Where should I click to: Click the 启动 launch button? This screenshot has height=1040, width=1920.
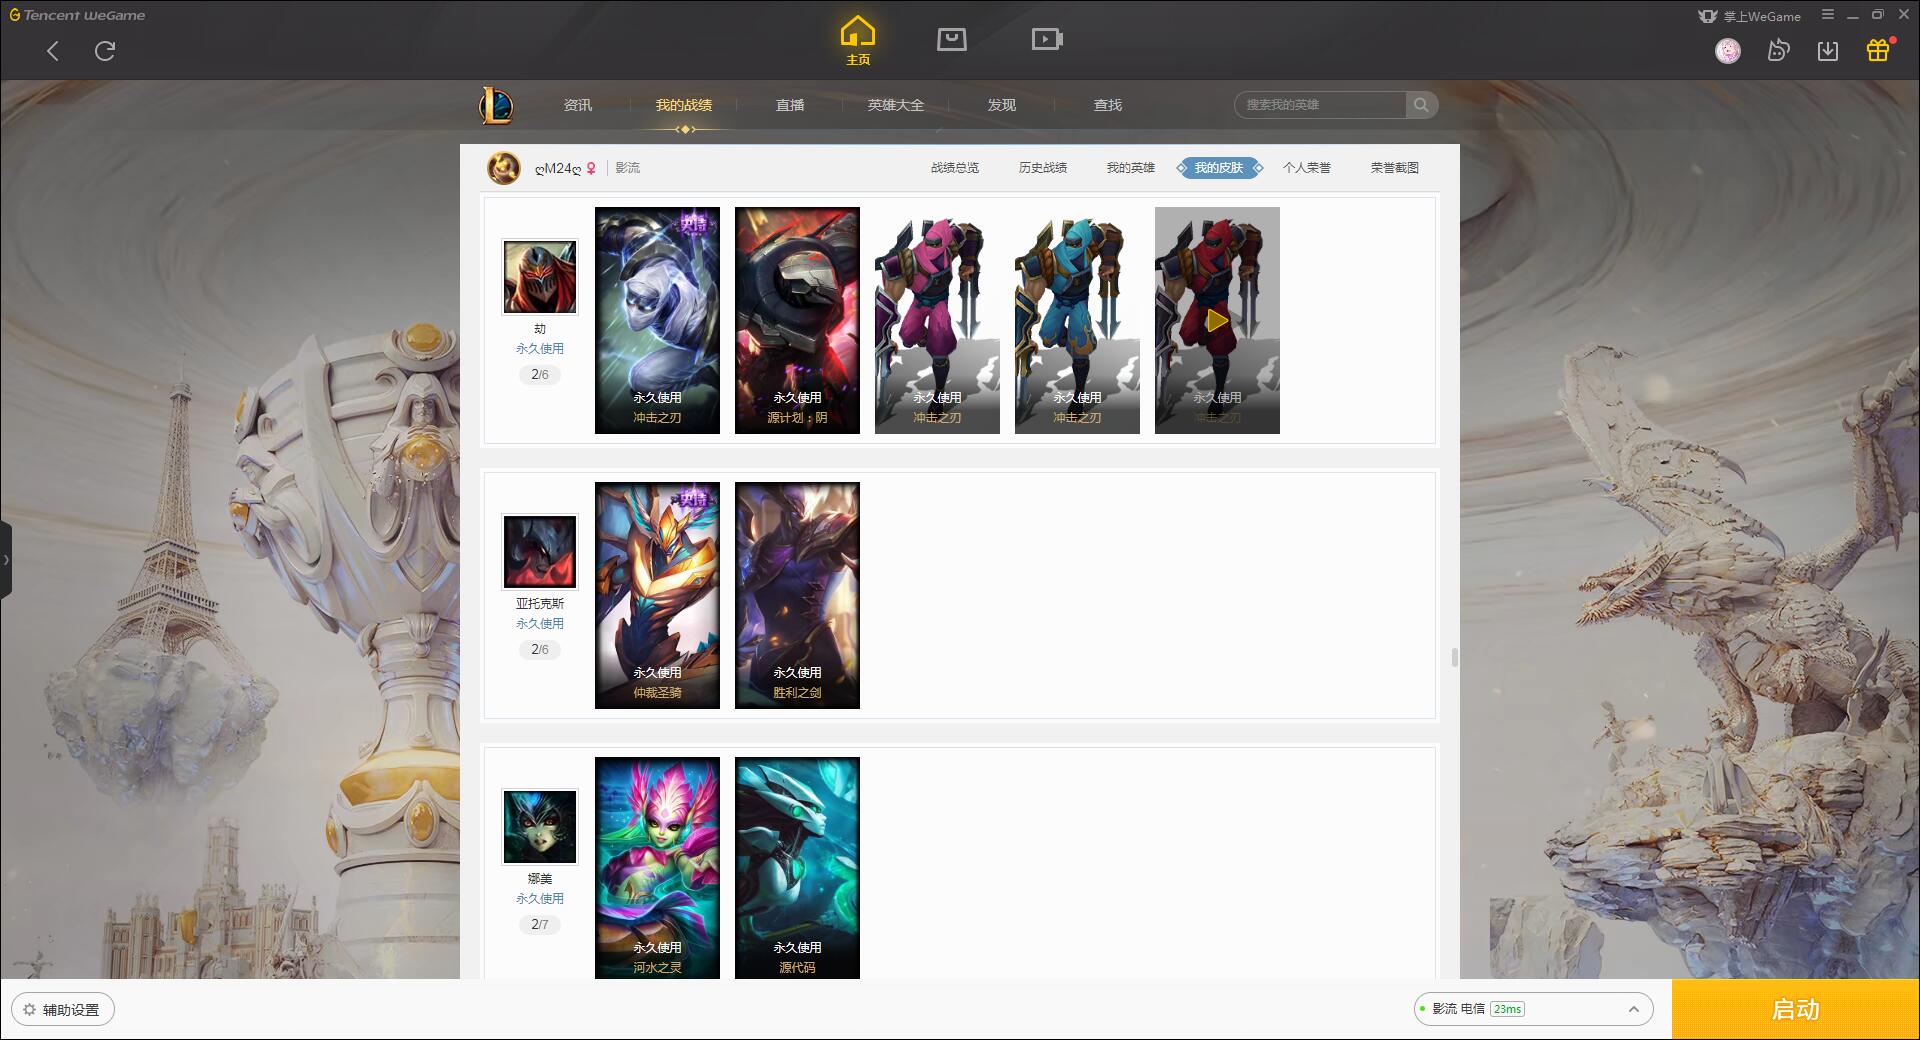[x=1796, y=1010]
